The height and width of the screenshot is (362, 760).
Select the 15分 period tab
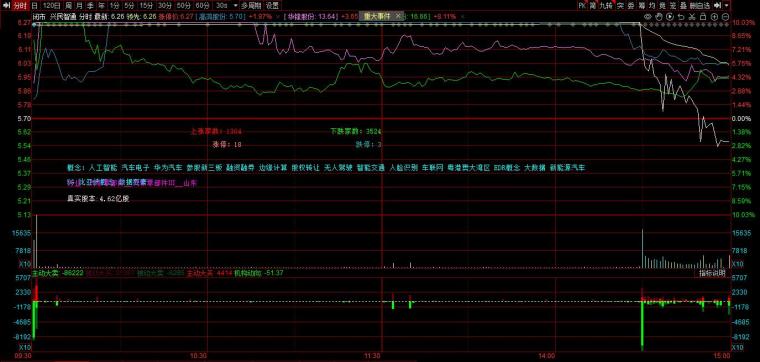[x=145, y=6]
